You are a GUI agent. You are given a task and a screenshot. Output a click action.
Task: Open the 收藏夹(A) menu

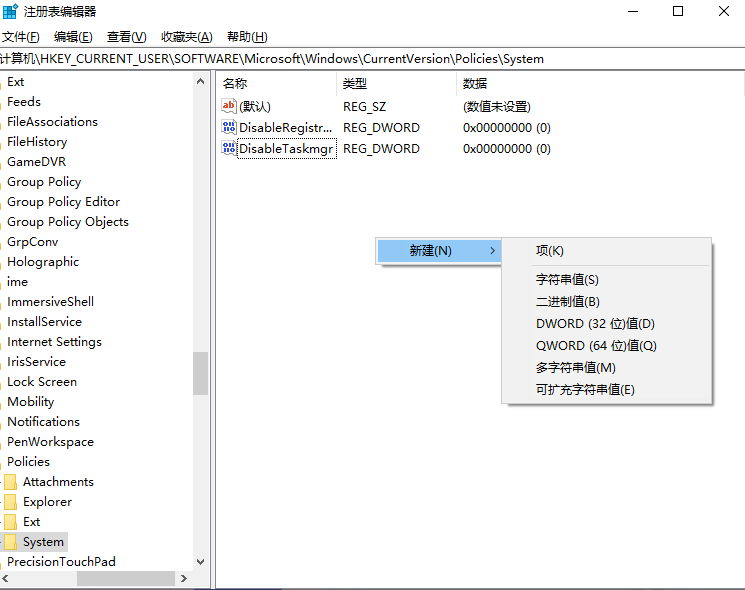187,37
